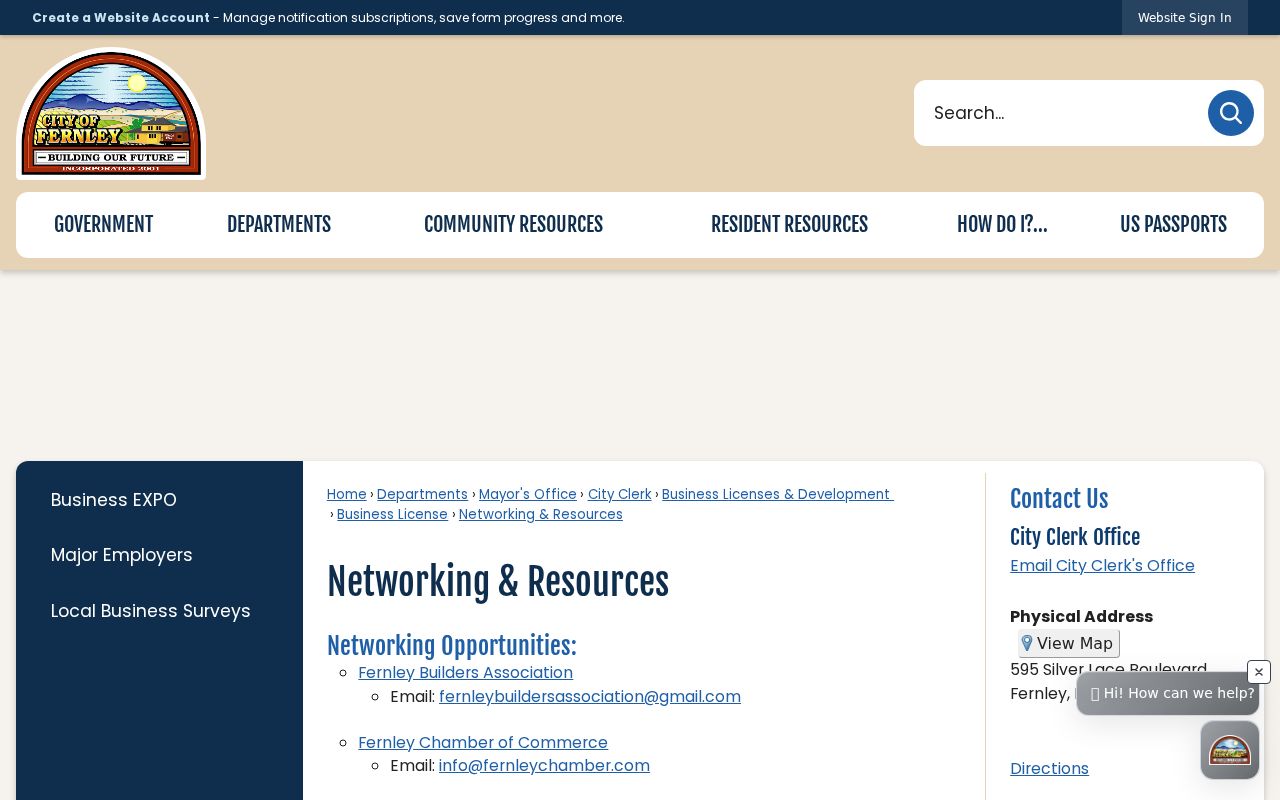Click the search magnifier button

click(1231, 113)
